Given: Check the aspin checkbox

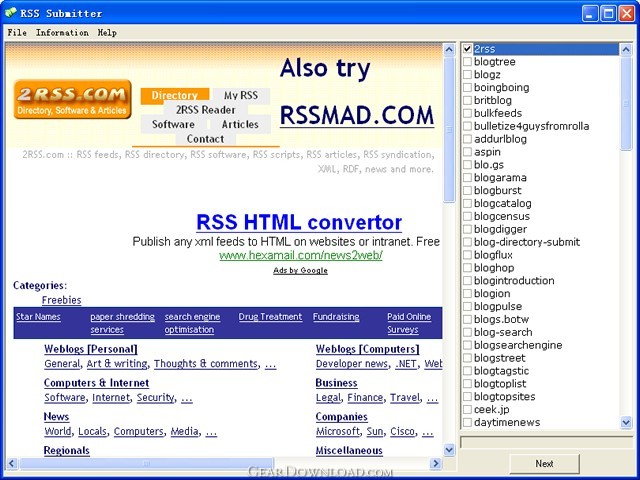Looking at the screenshot, I should click(467, 152).
